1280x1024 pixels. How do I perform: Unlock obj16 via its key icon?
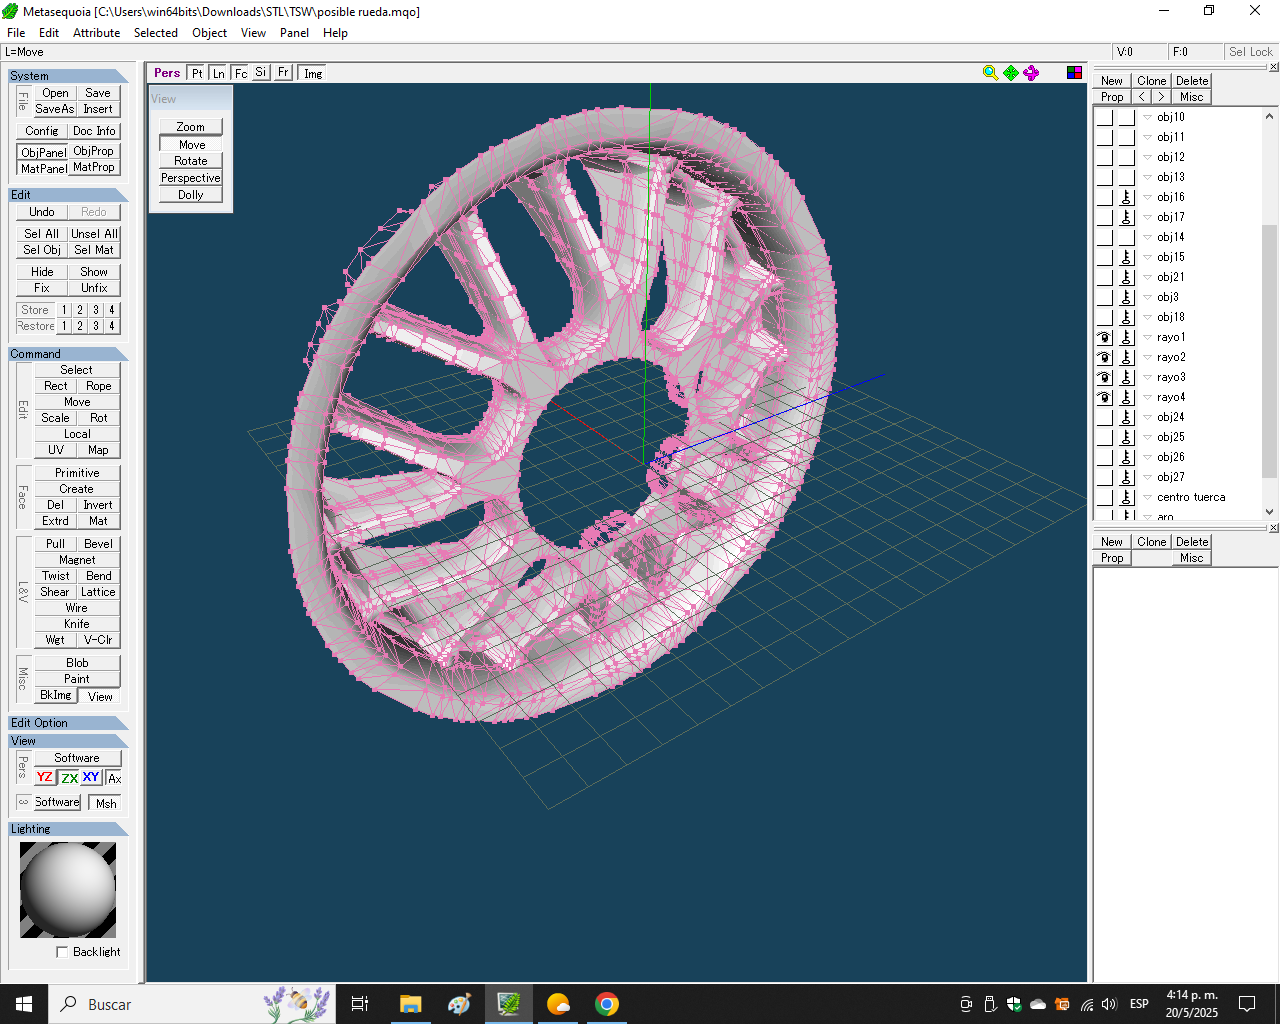click(x=1126, y=197)
